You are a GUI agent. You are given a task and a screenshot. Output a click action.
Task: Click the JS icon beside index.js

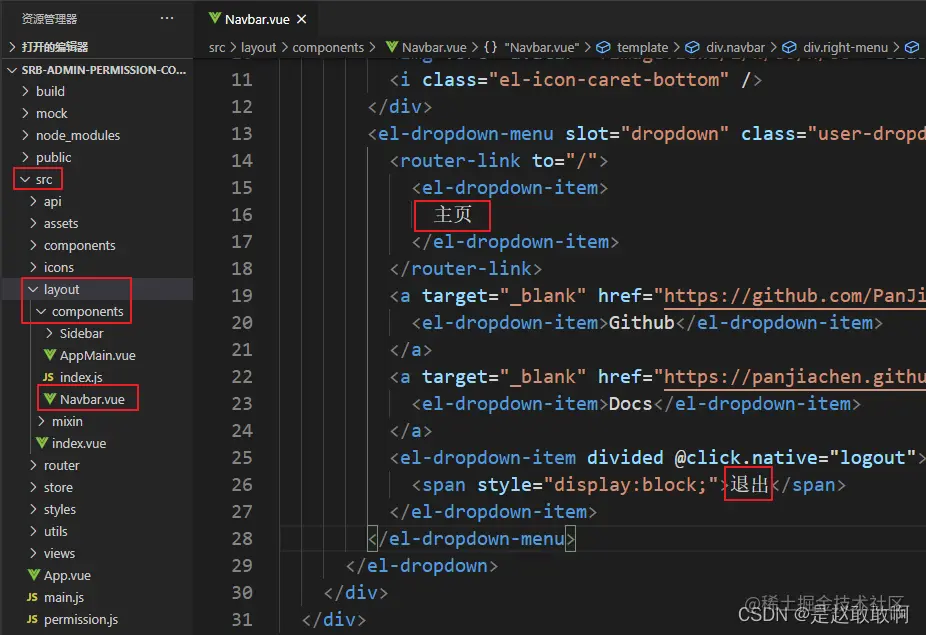point(48,377)
